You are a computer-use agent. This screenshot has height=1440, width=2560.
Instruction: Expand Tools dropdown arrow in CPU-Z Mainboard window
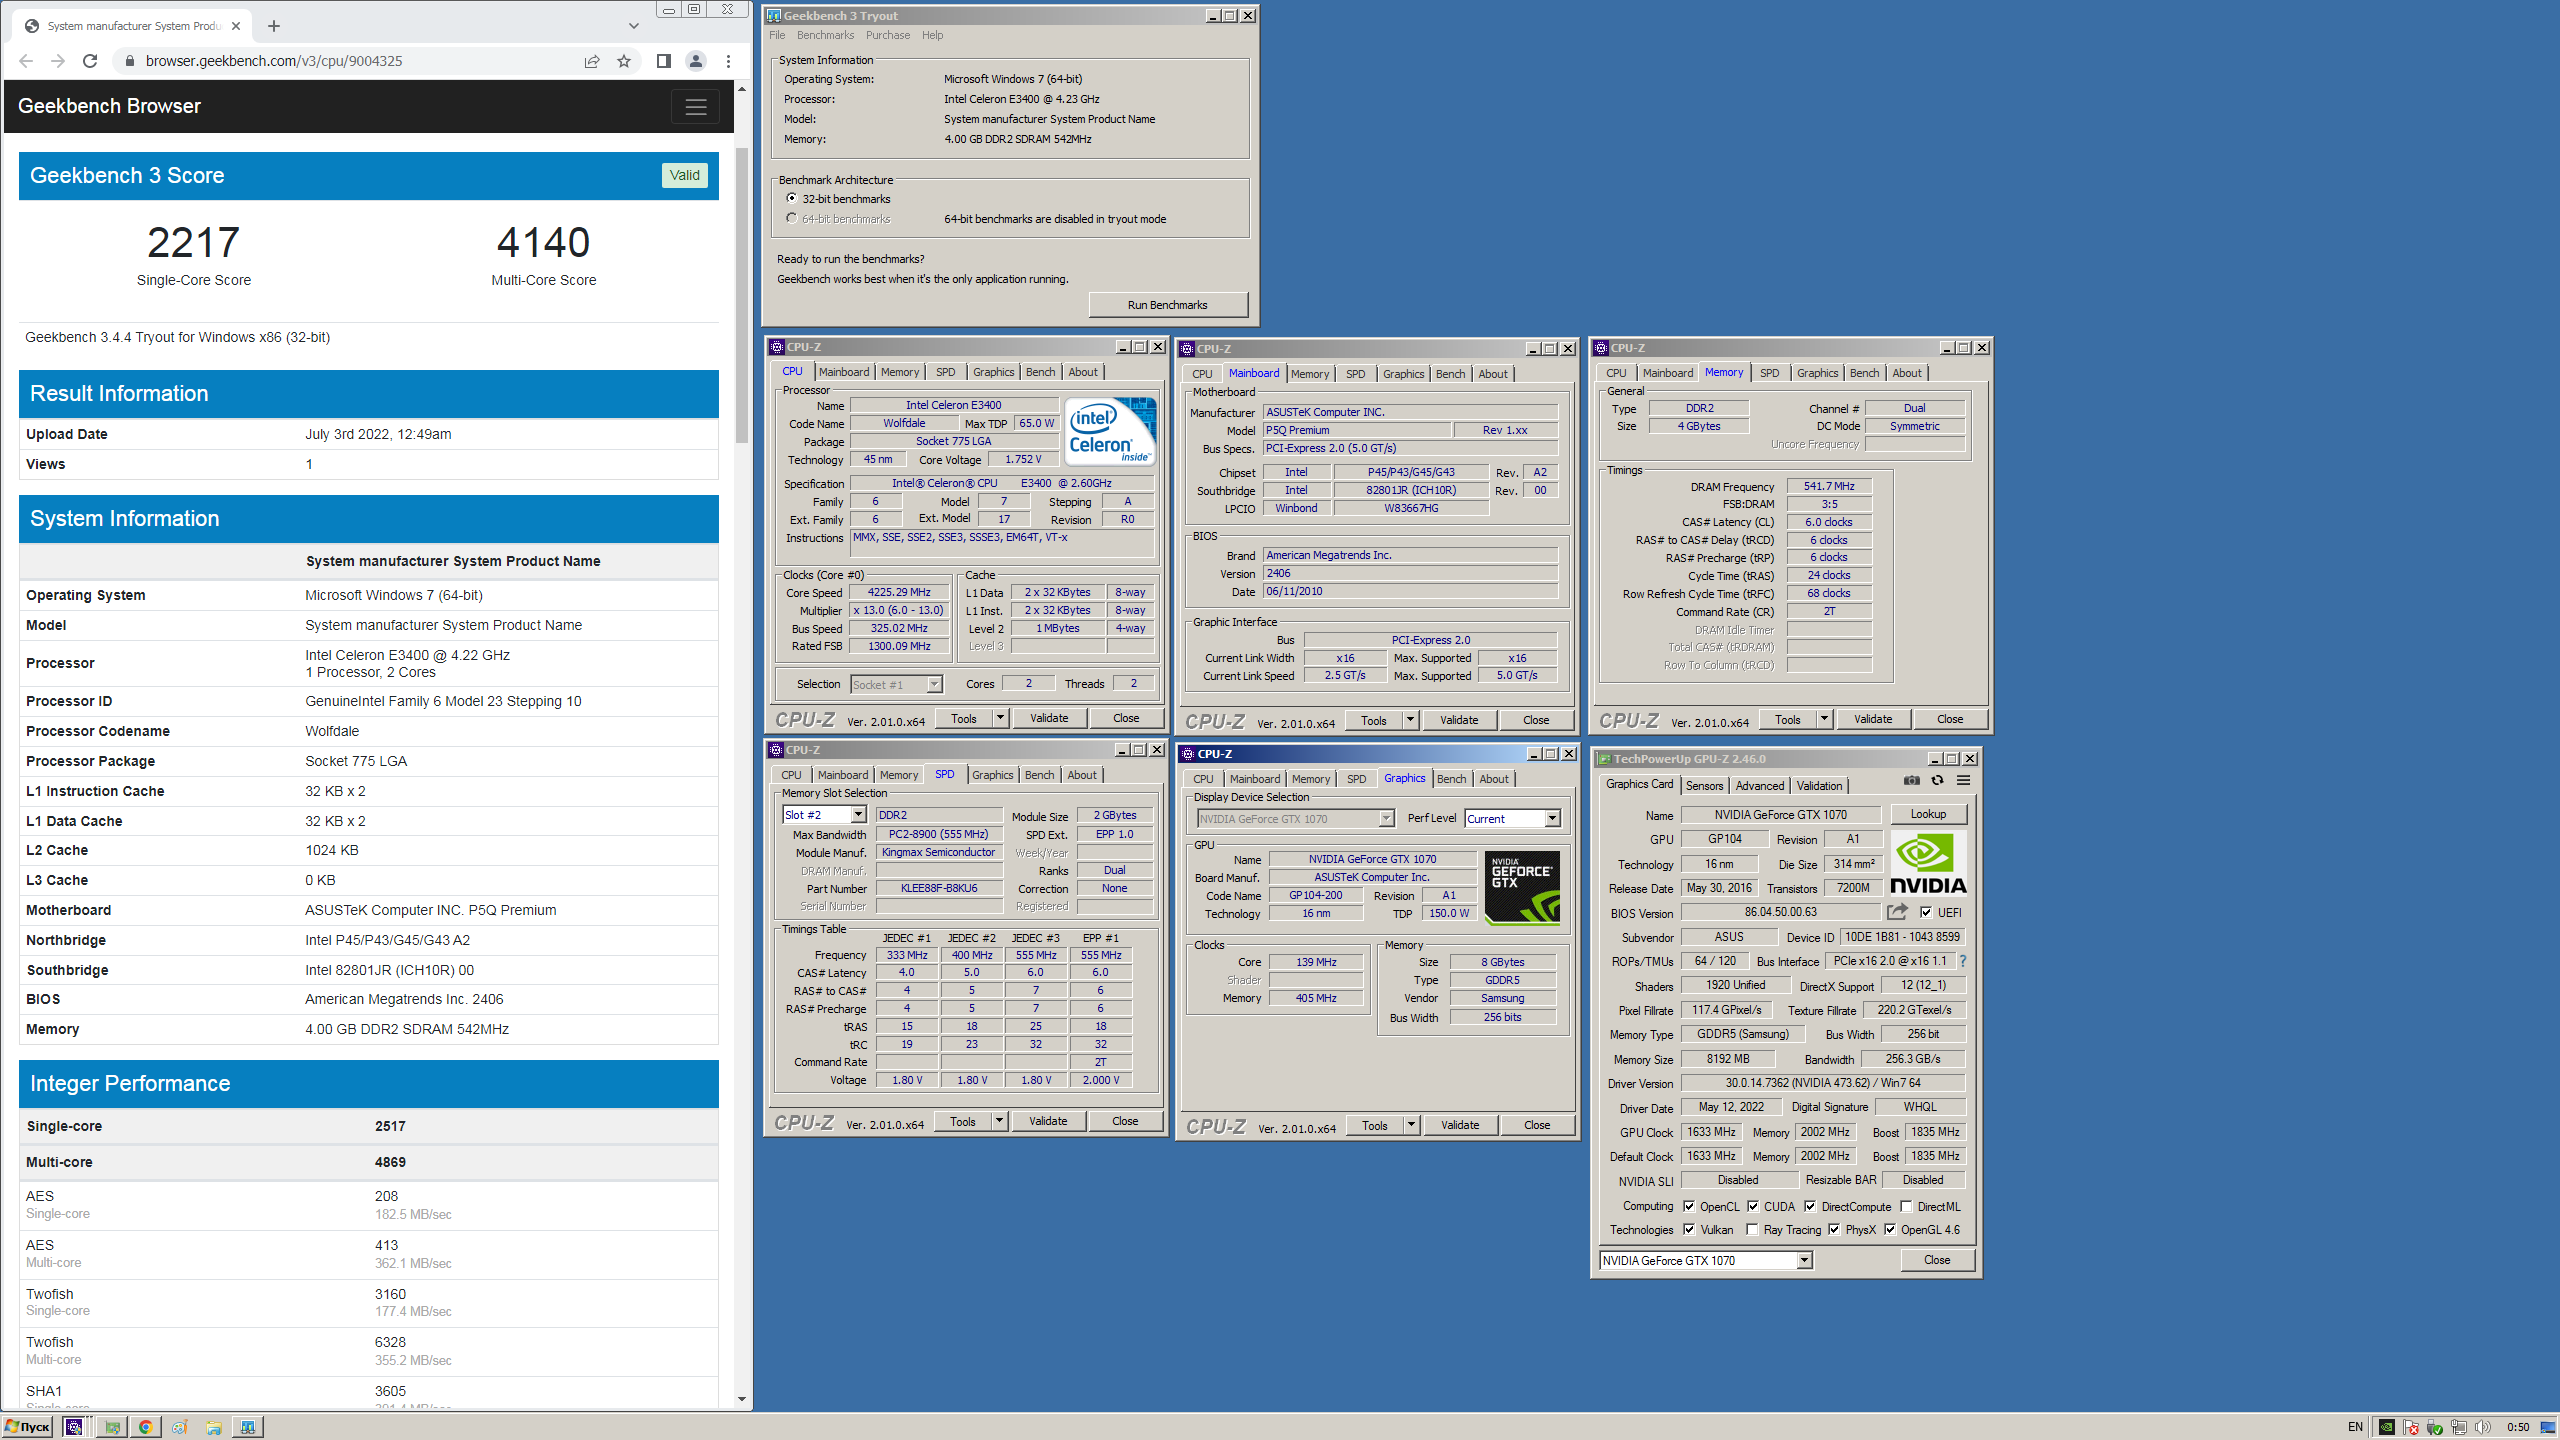click(x=1410, y=720)
